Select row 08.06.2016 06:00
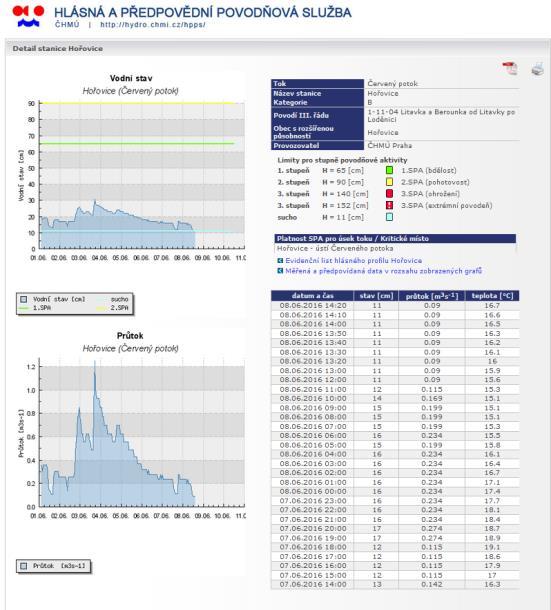 point(395,435)
